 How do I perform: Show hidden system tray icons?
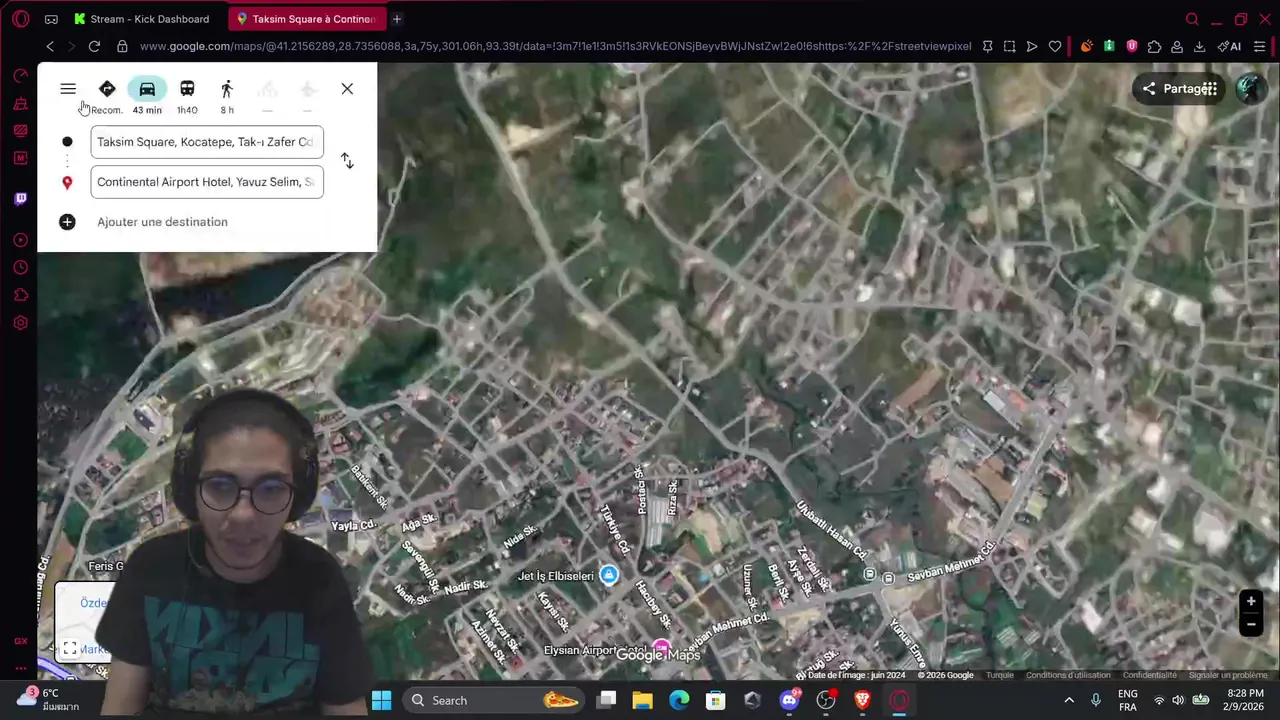coord(1069,700)
